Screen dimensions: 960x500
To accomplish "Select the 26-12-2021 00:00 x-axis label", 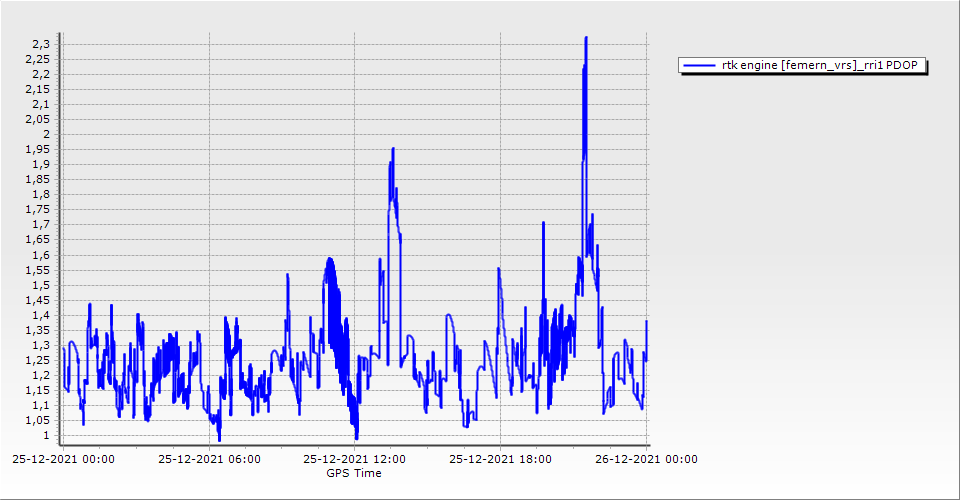I will point(645,460).
